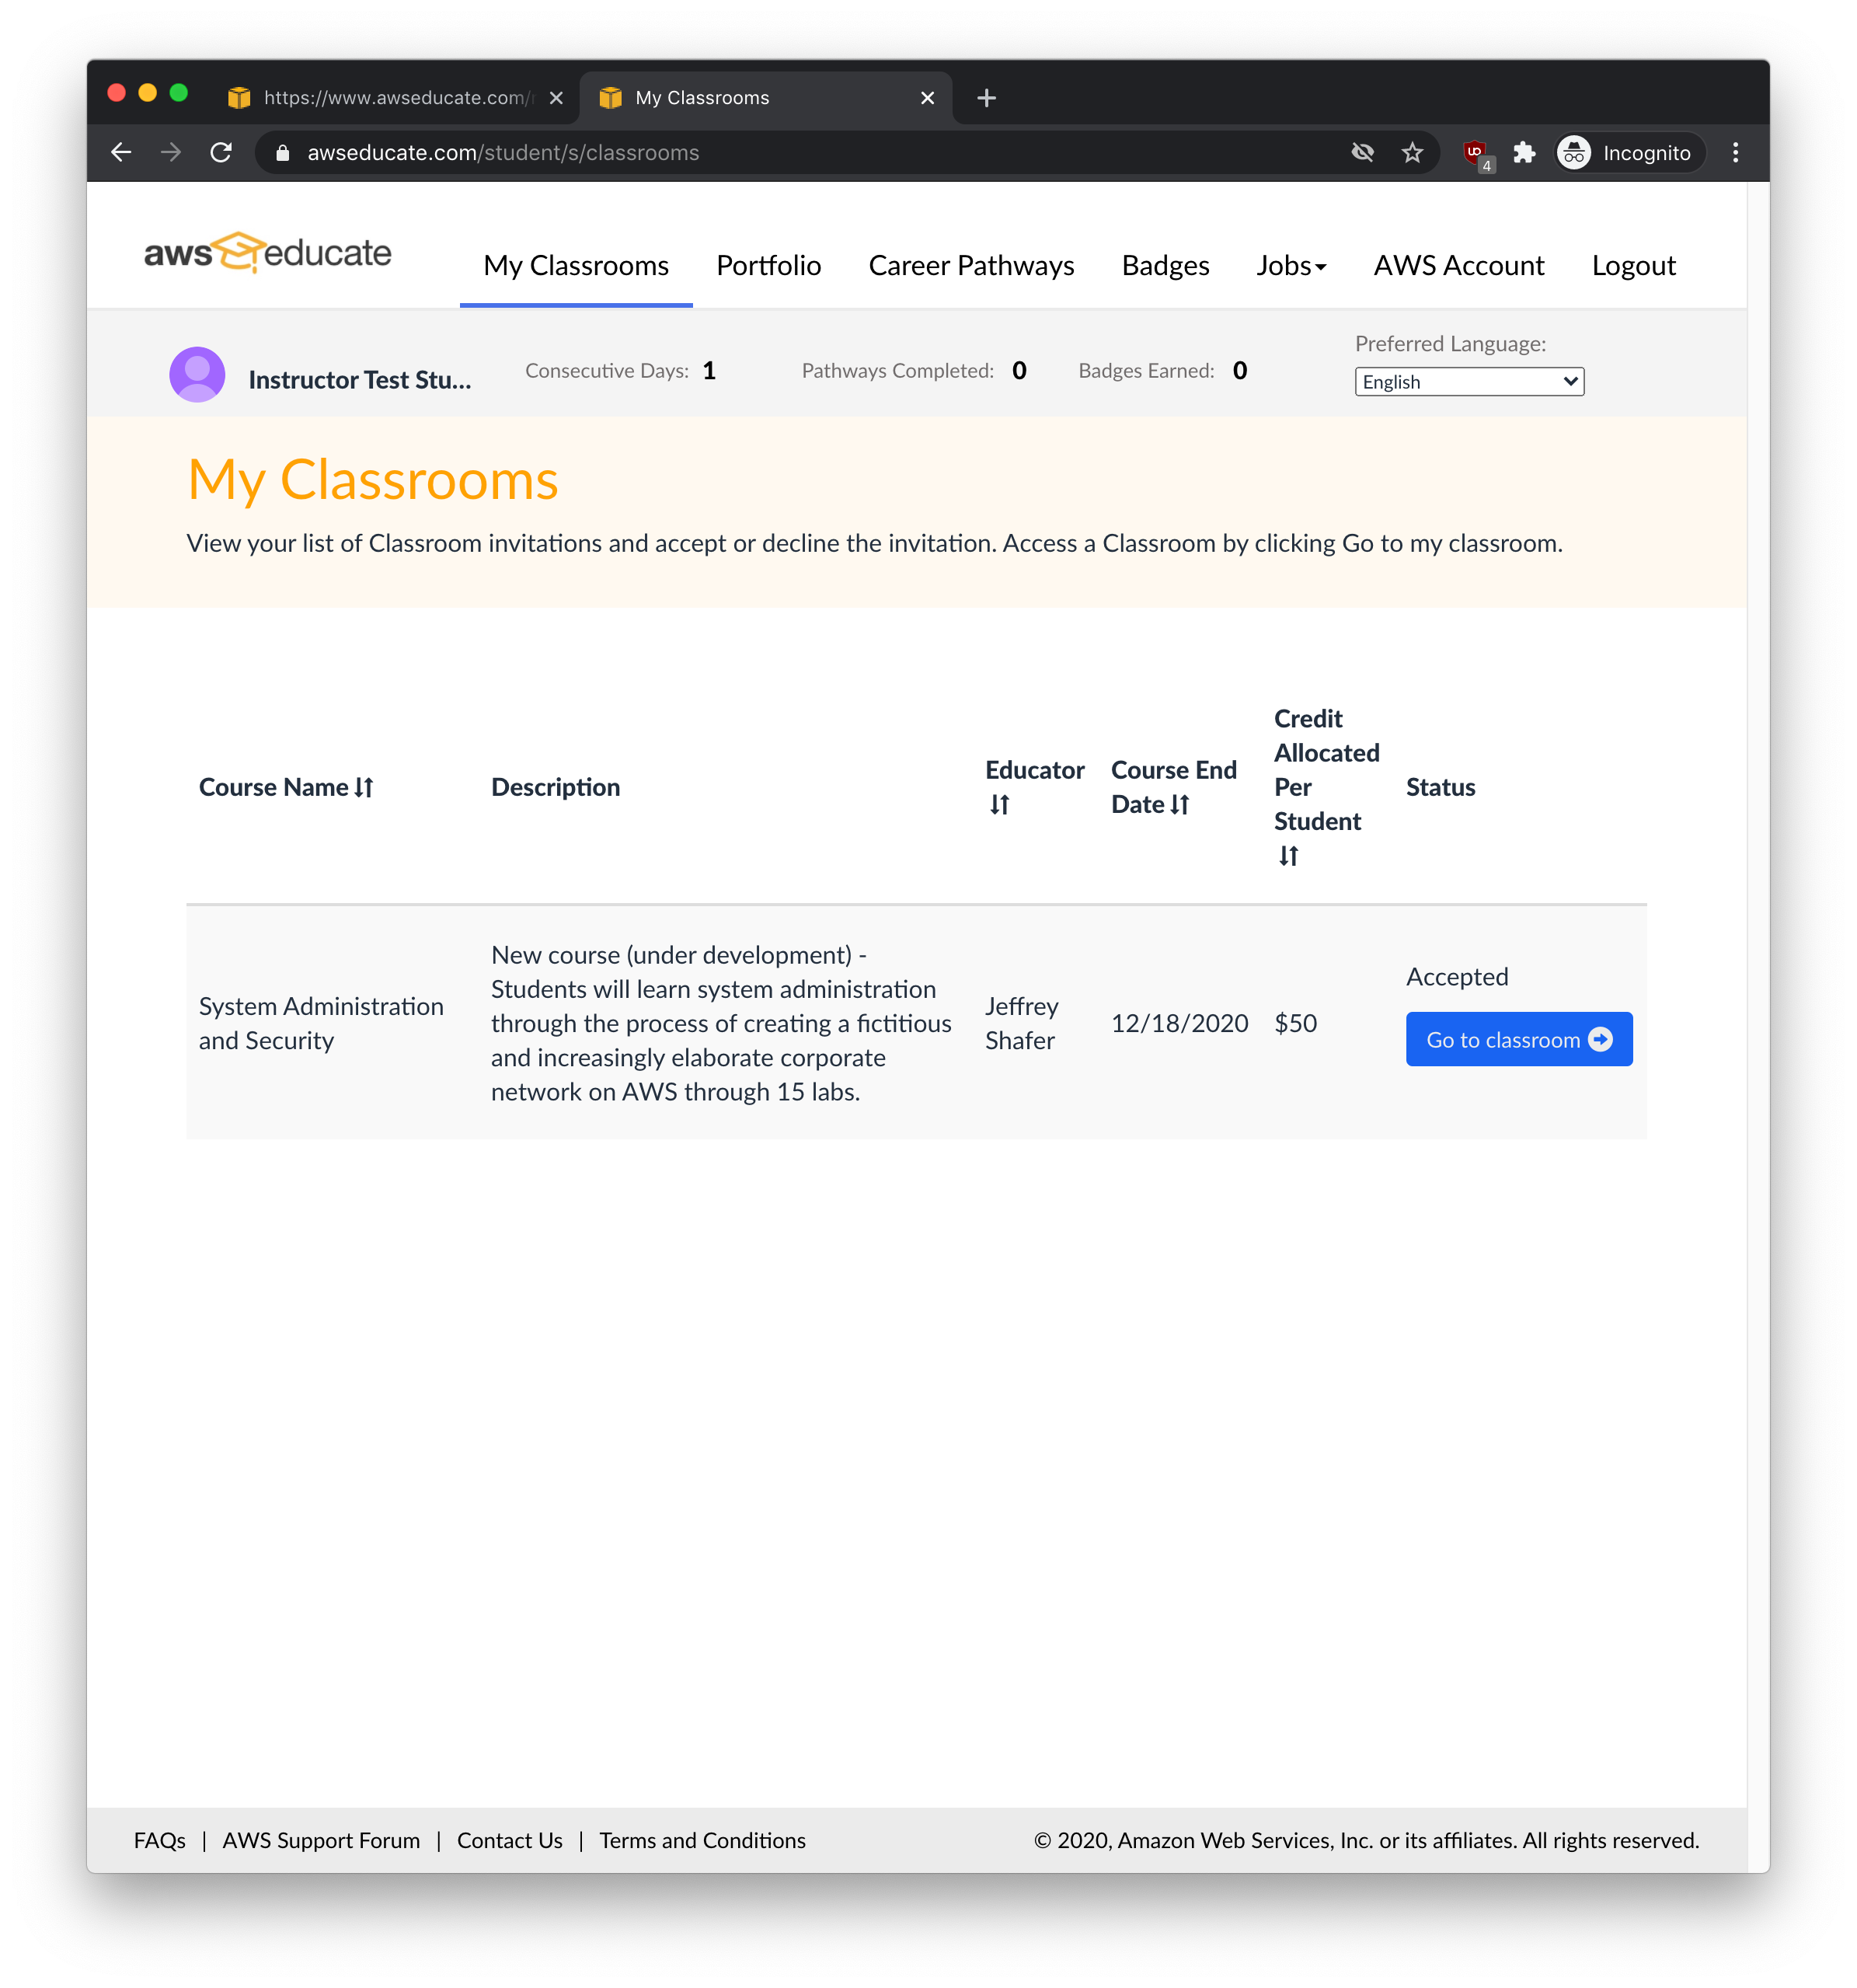Click the browser forward arrow
Viewport: 1857px width, 1988px height.
171,152
